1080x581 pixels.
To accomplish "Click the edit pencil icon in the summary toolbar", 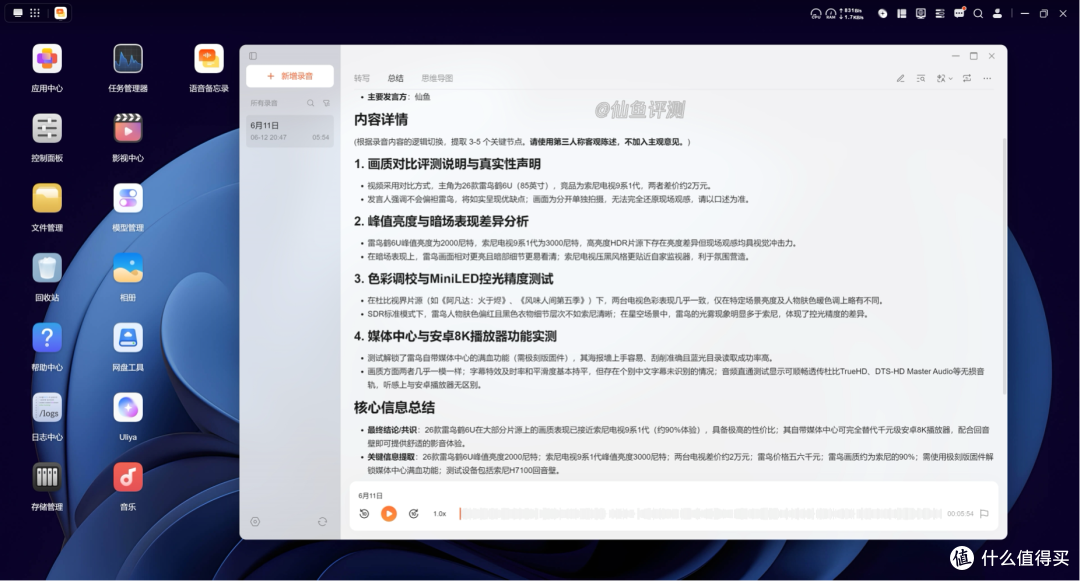I will pyautogui.click(x=900, y=78).
